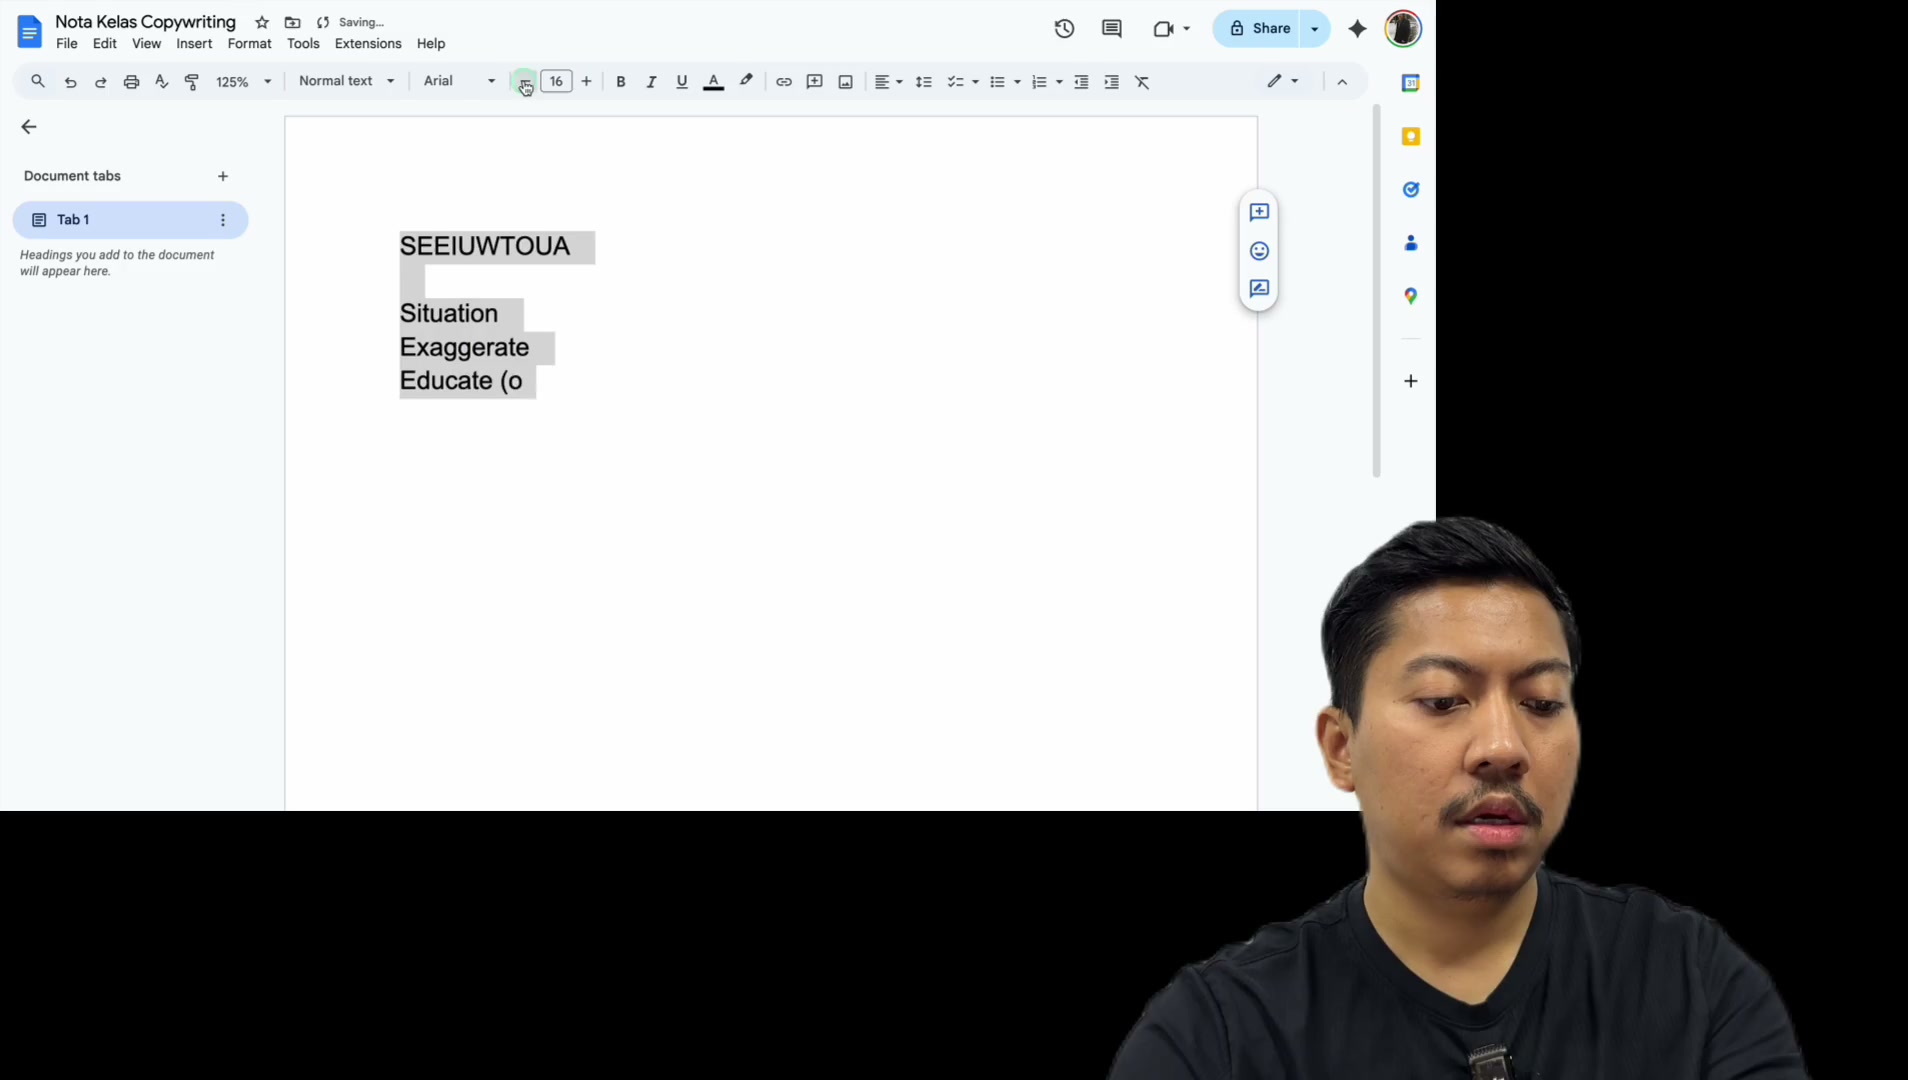
Task: Insert an image from toolbar
Action: coord(846,82)
